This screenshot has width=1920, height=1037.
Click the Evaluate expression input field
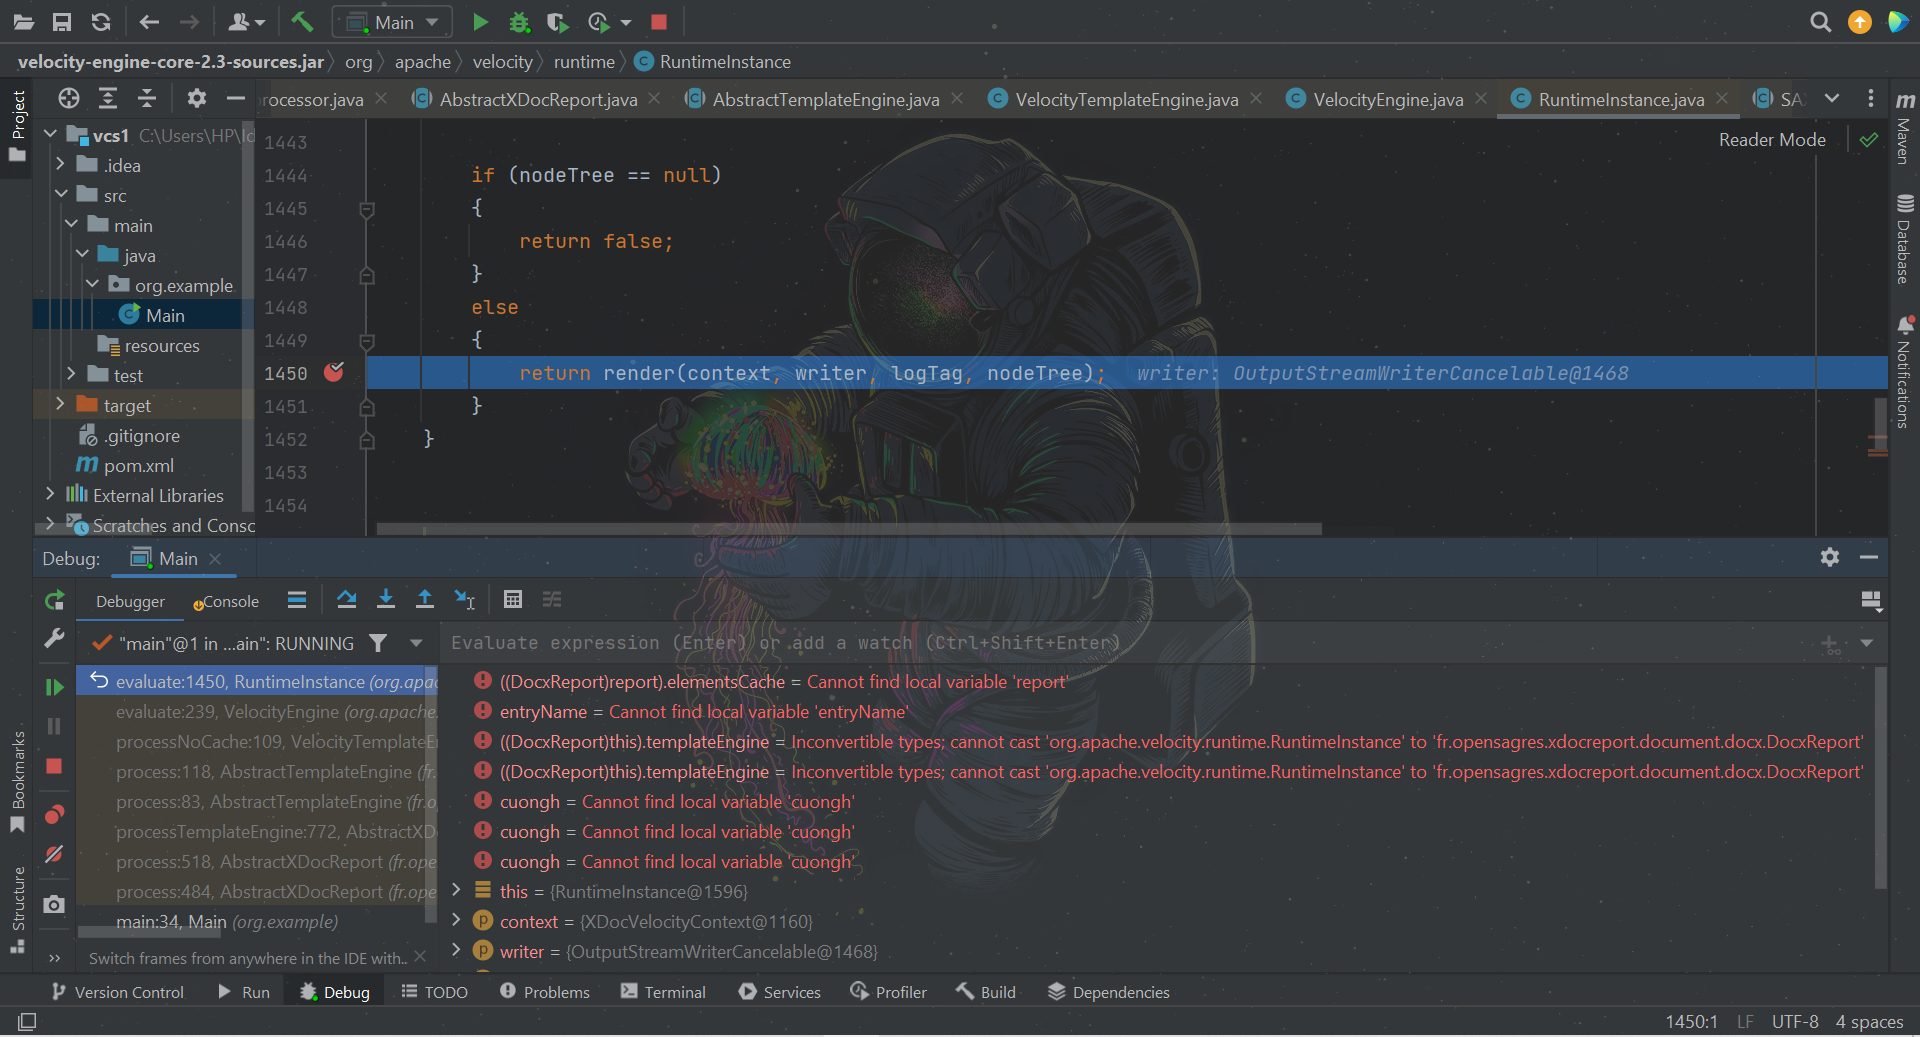[1130, 643]
